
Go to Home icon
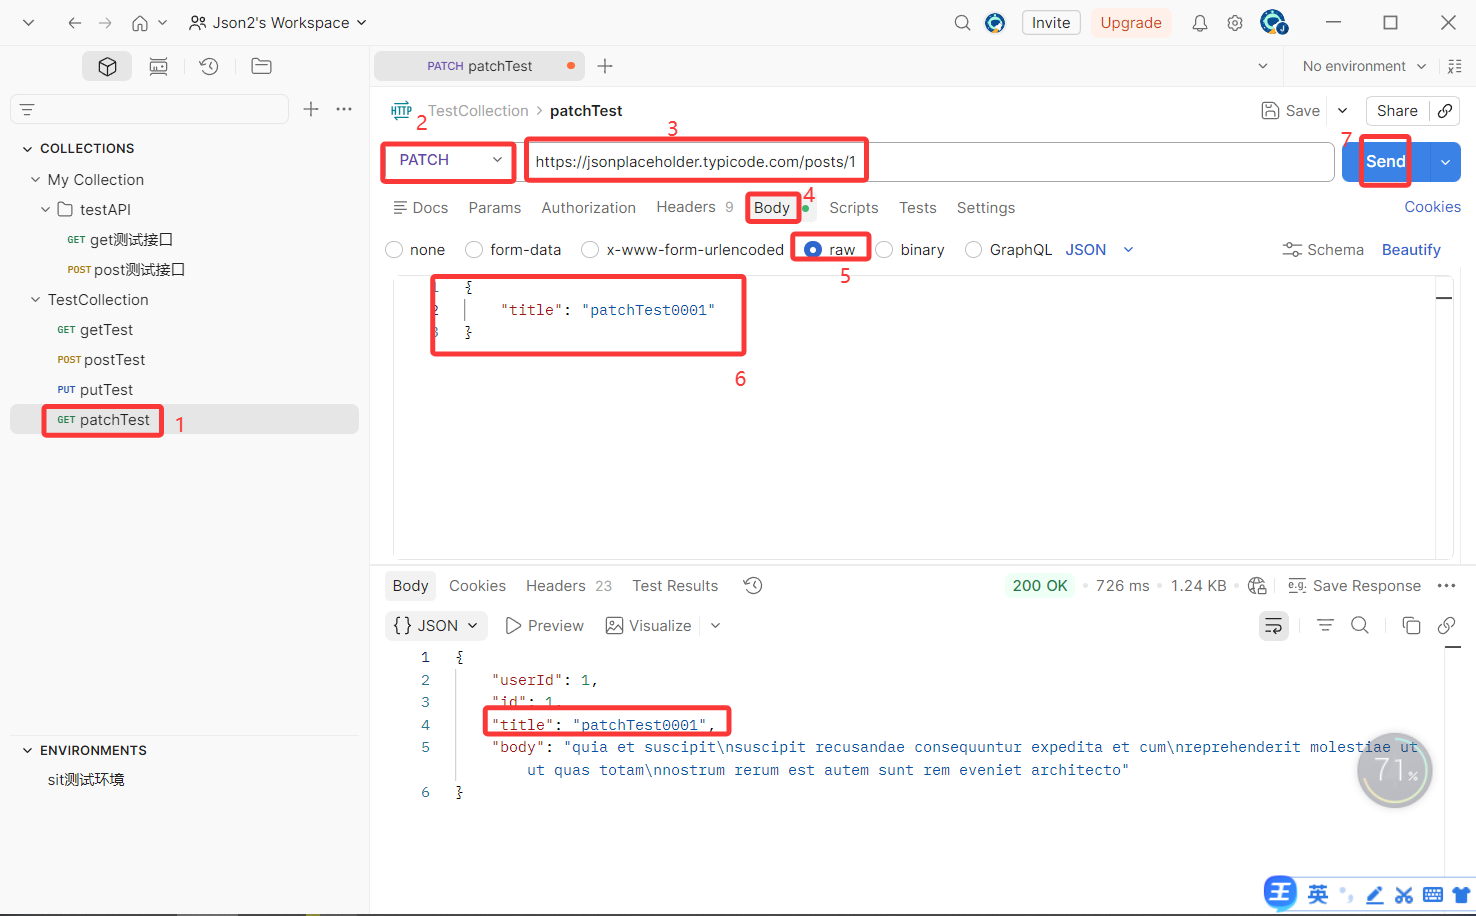click(x=140, y=22)
